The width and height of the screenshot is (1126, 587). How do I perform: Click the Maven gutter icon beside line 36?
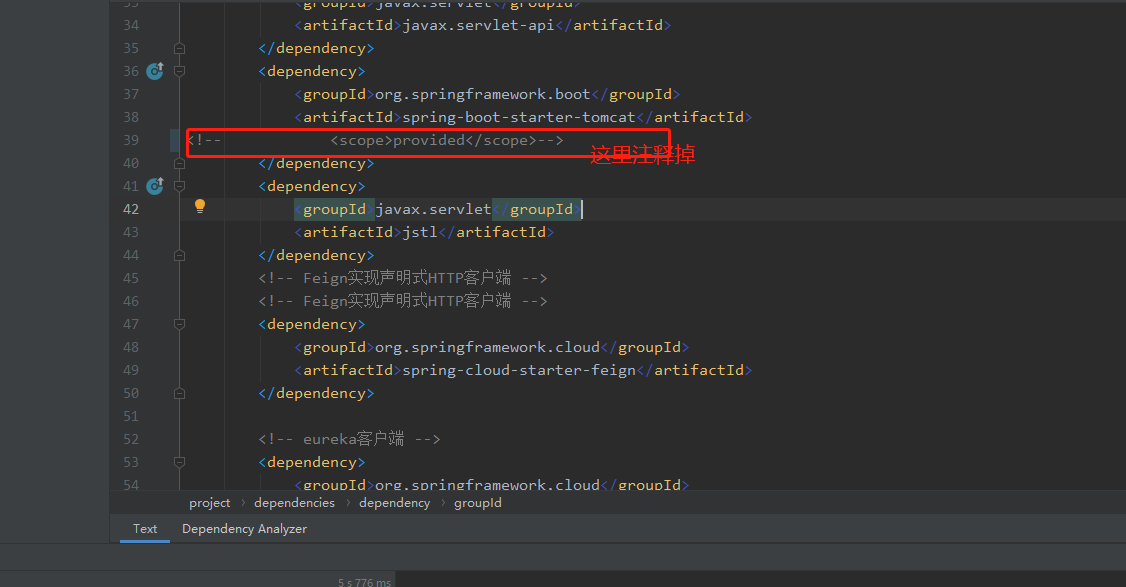[x=154, y=71]
